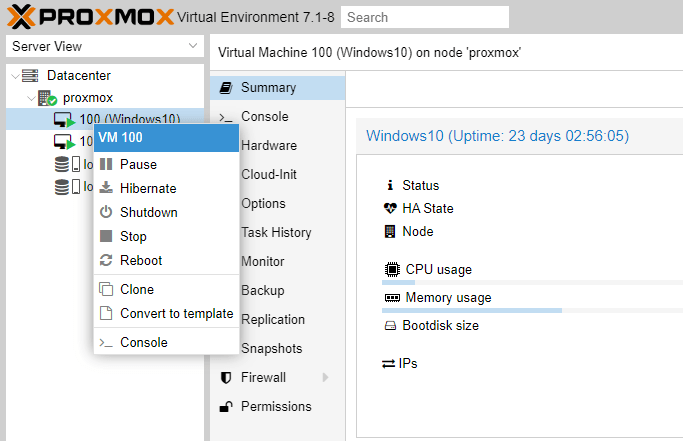683x441 pixels.
Task: Click the Hibernate download icon
Action: [106, 188]
